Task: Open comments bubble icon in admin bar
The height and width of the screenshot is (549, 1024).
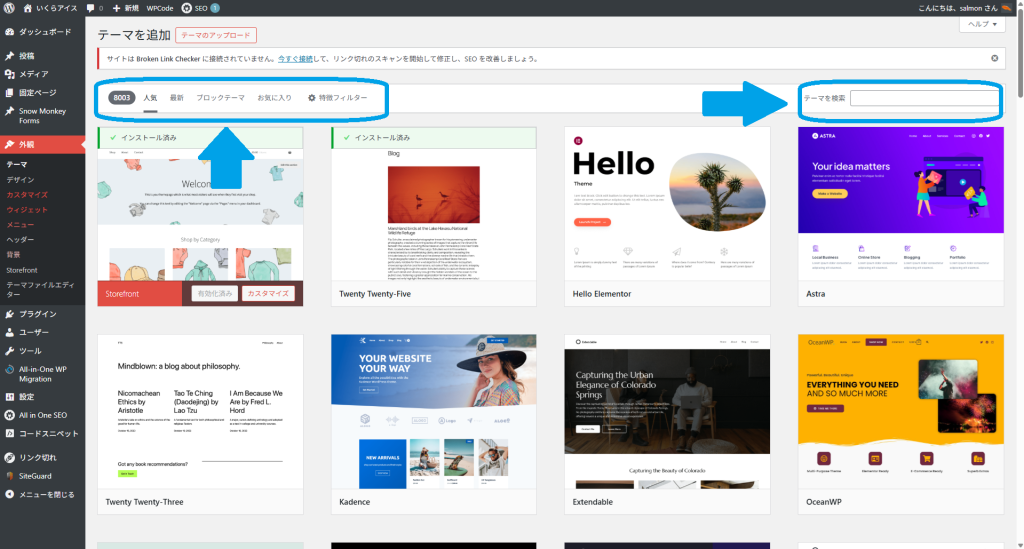Action: pos(92,8)
